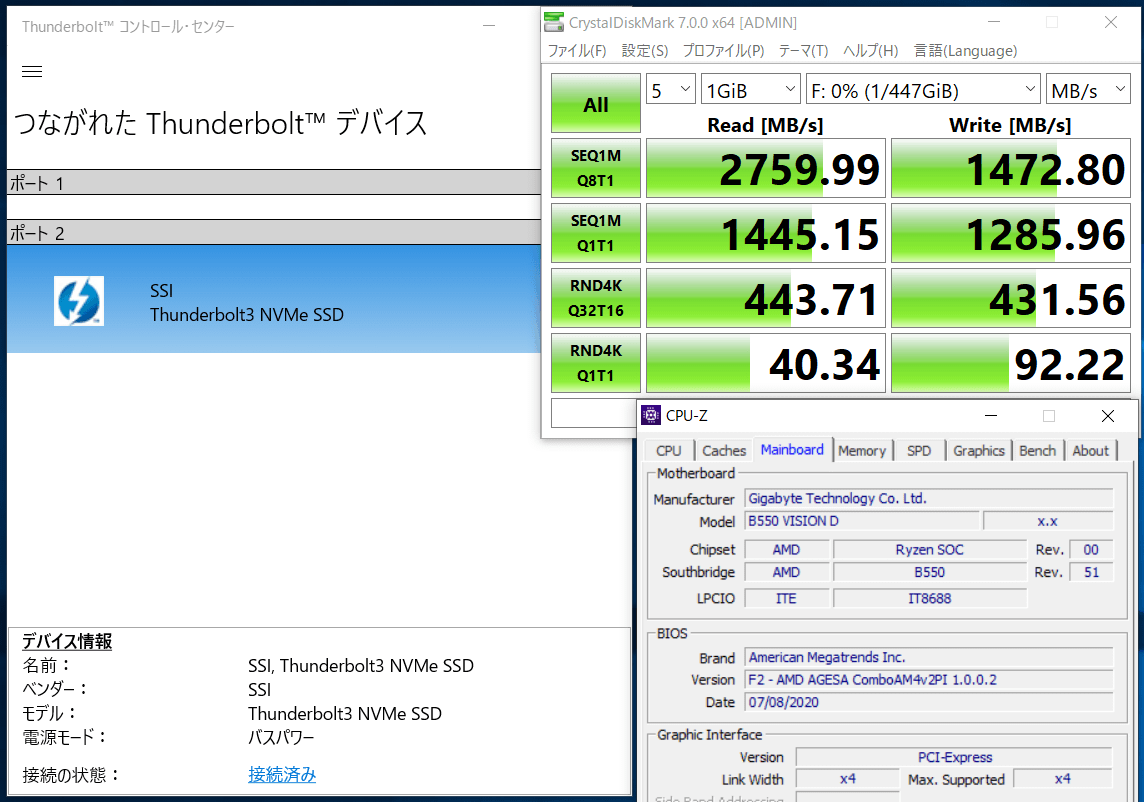Viewport: 1144px width, 802px height.
Task: Click the CPU-Z title bar icon
Action: coord(651,415)
